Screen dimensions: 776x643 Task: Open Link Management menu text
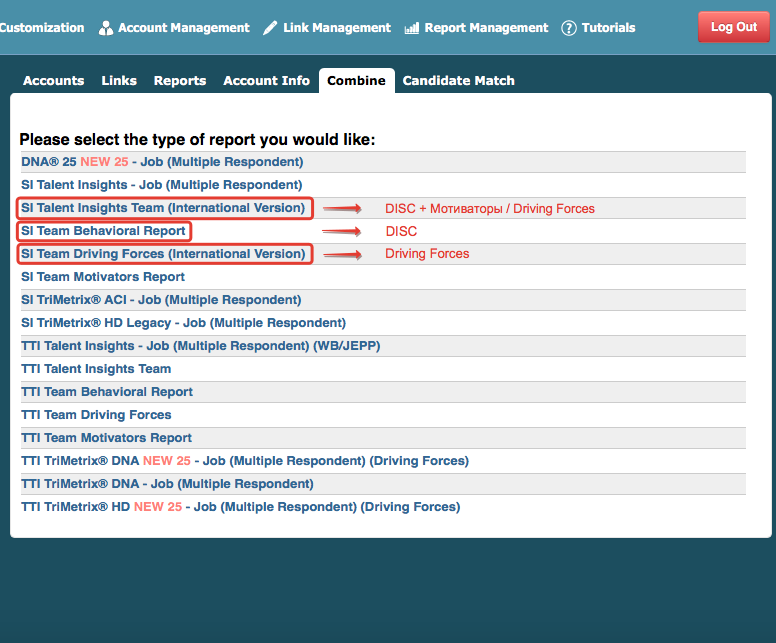point(337,28)
